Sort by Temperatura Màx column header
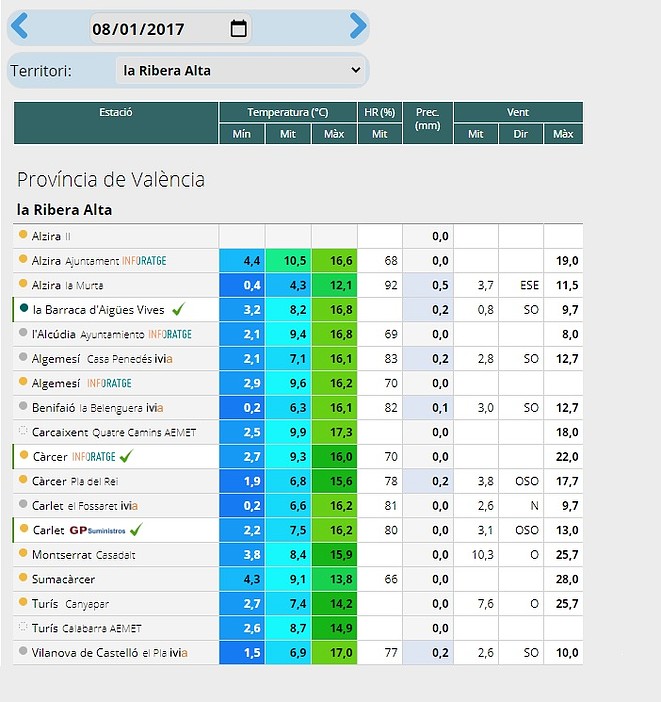This screenshot has height=702, width=661. tap(334, 134)
